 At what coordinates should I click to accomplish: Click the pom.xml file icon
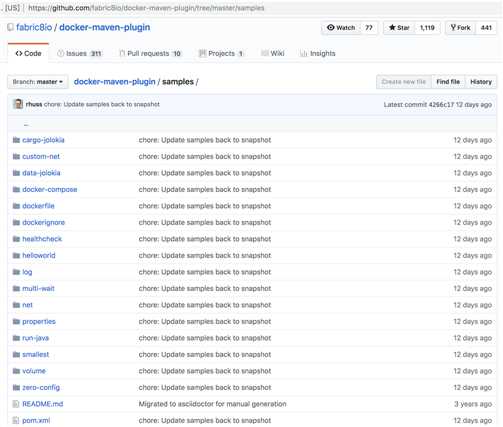click(16, 420)
